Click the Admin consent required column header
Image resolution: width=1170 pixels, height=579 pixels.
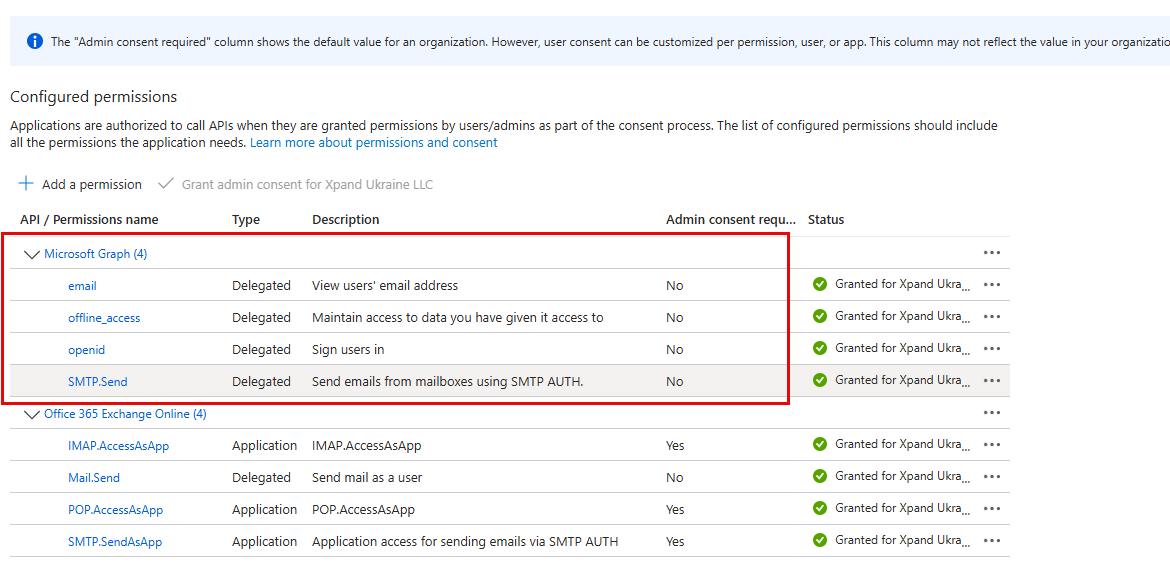click(730, 220)
